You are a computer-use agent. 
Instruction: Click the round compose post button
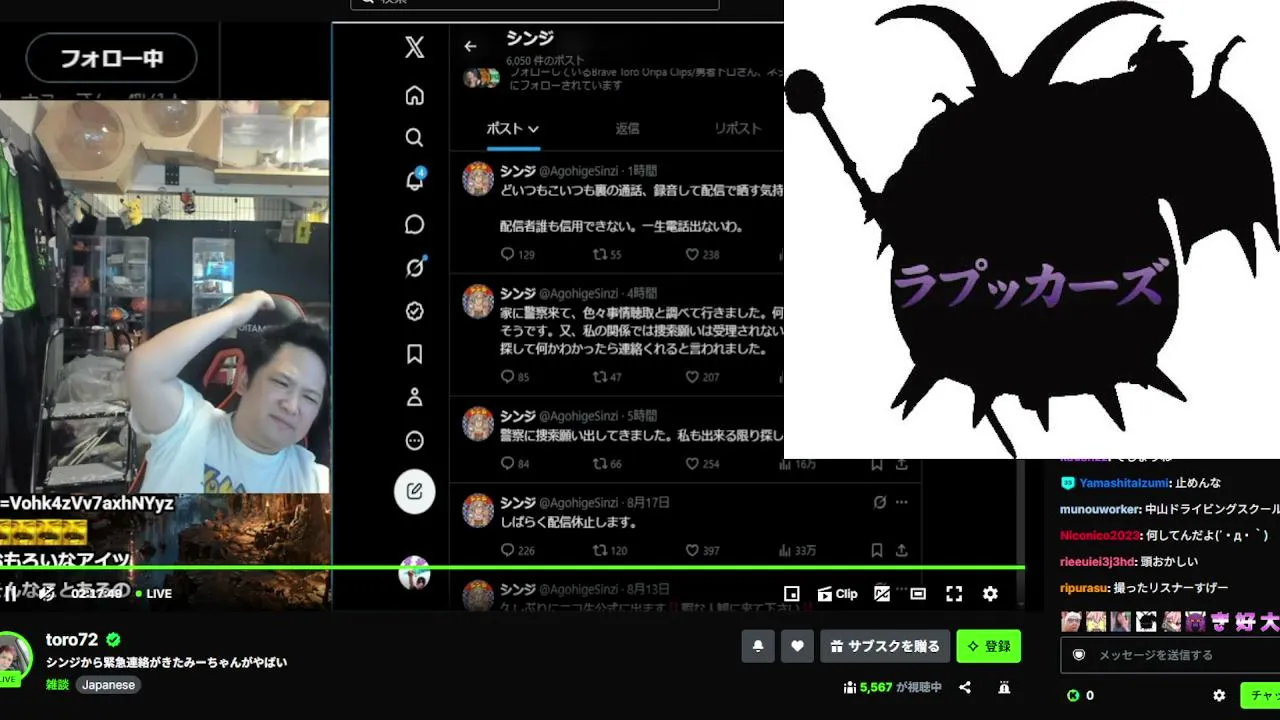coord(414,491)
